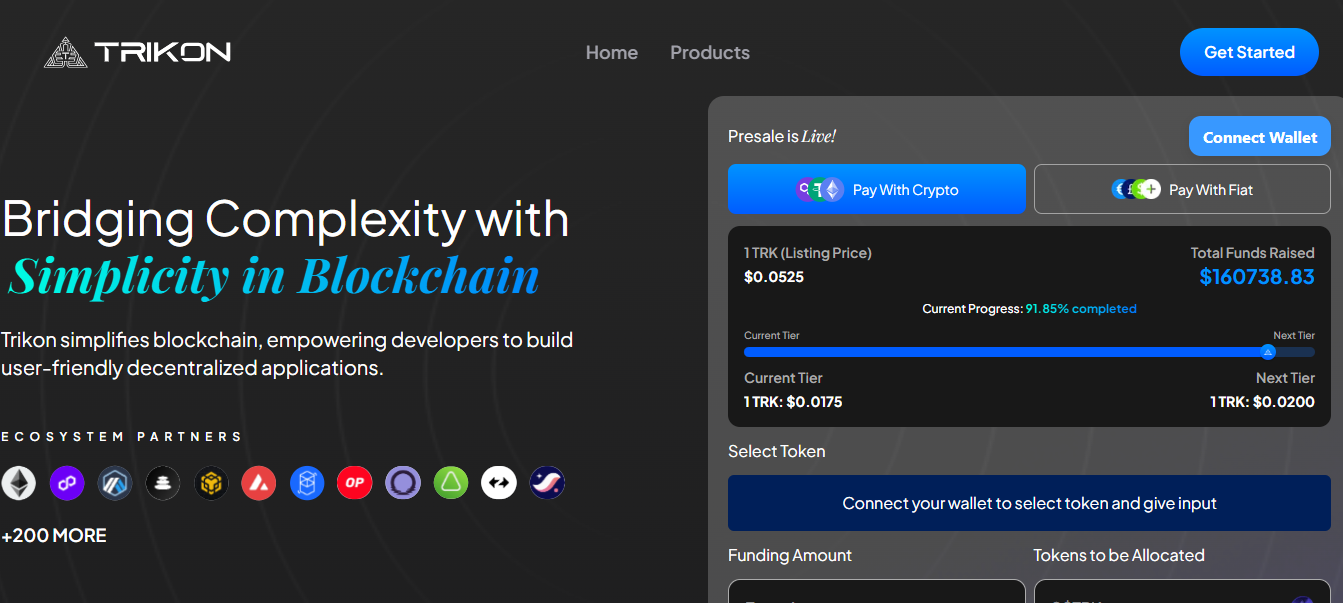Viewport: 1343px width, 603px height.
Task: Click the BNB Chain partner icon
Action: pyautogui.click(x=211, y=484)
